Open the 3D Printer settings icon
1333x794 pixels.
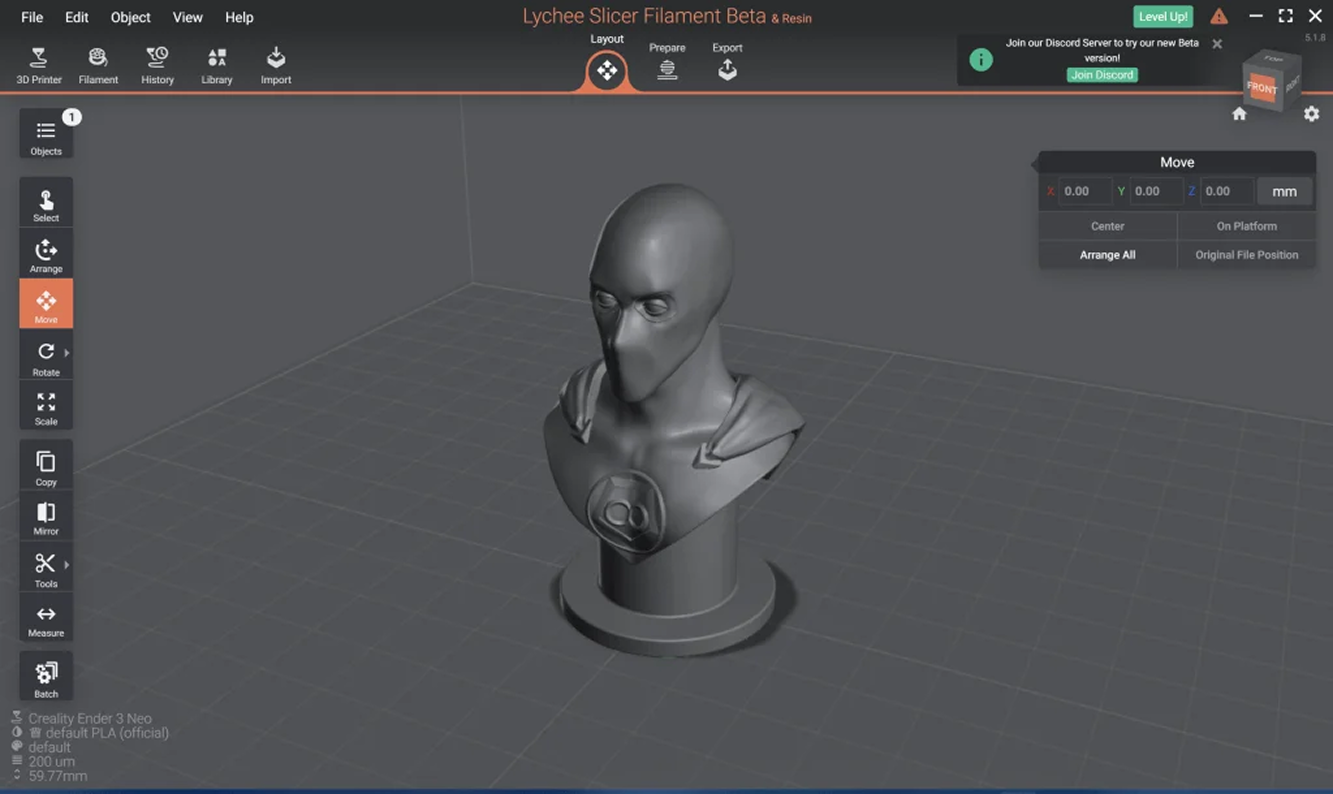[39, 65]
